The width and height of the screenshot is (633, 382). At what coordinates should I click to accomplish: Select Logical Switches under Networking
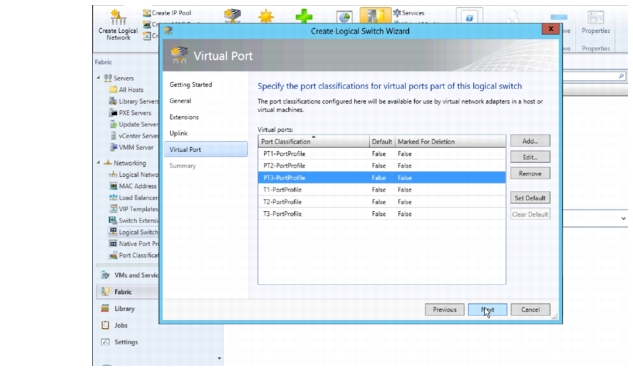pyautogui.click(x=134, y=232)
